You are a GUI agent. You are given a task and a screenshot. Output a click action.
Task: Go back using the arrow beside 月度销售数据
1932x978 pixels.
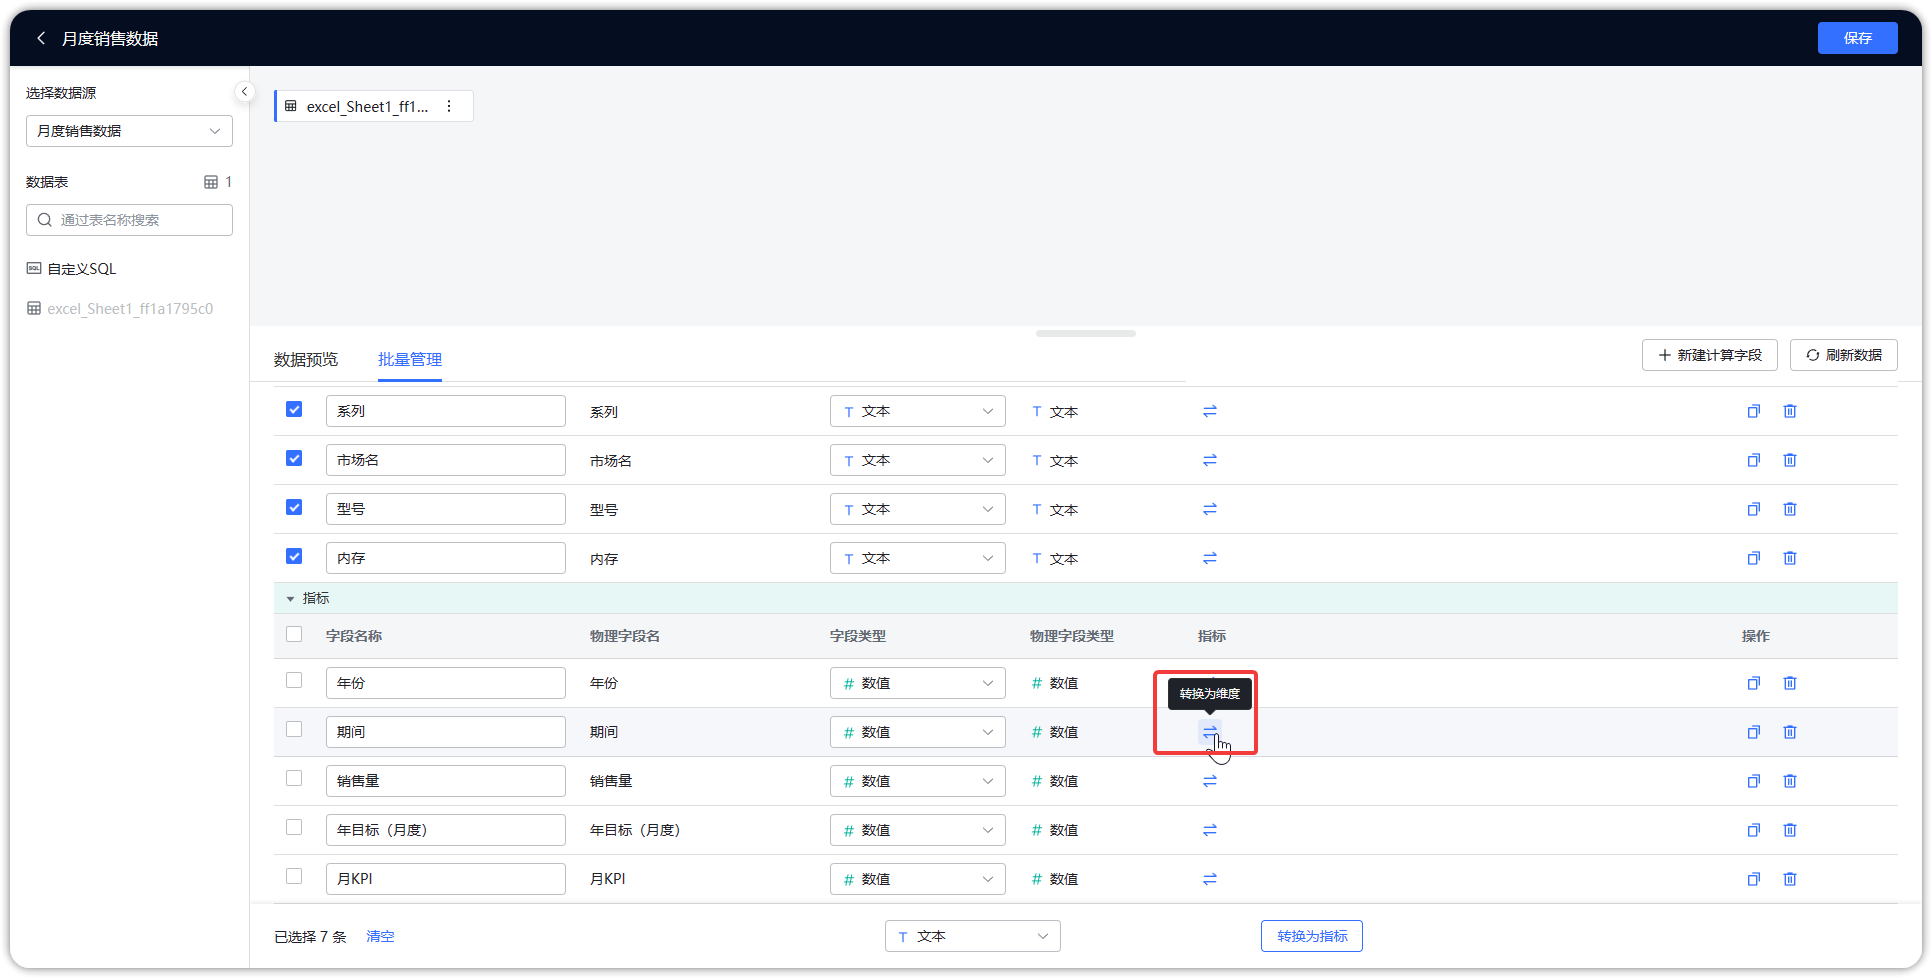coord(41,38)
